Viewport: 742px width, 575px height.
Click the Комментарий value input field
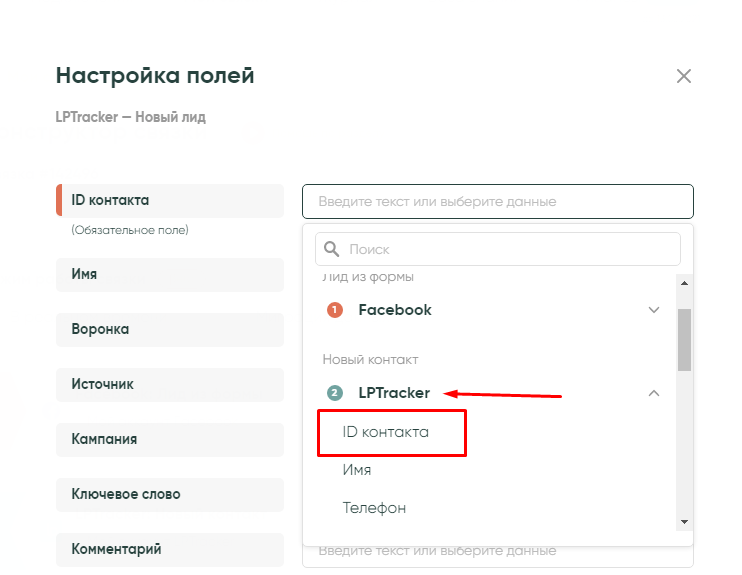(497, 552)
